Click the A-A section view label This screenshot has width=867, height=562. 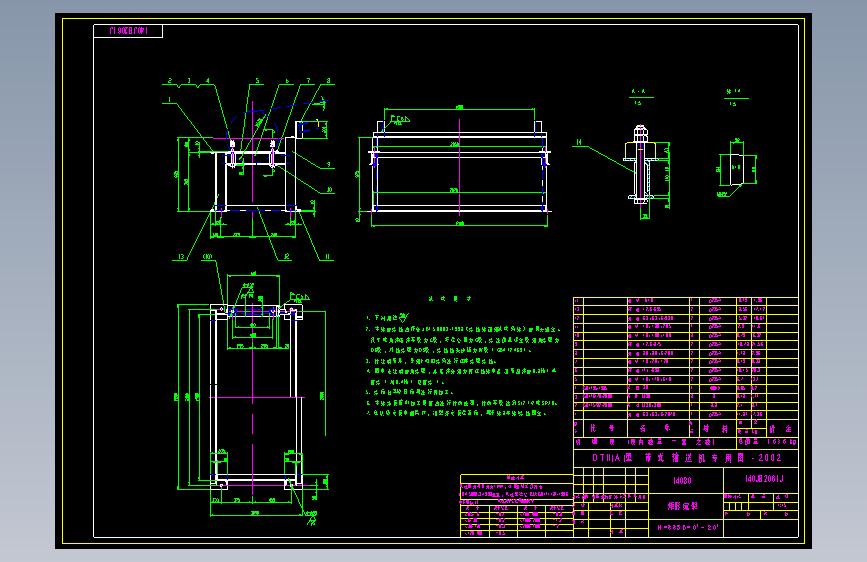(x=638, y=92)
